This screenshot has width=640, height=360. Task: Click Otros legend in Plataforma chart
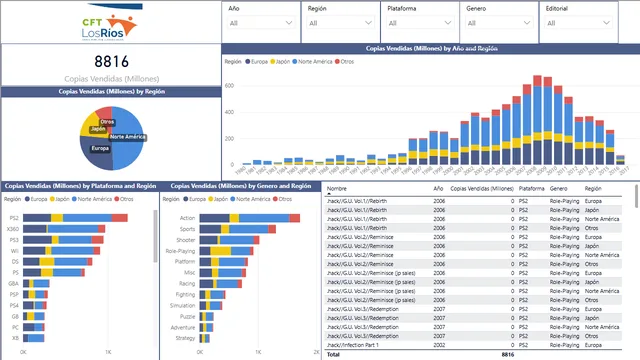(124, 199)
